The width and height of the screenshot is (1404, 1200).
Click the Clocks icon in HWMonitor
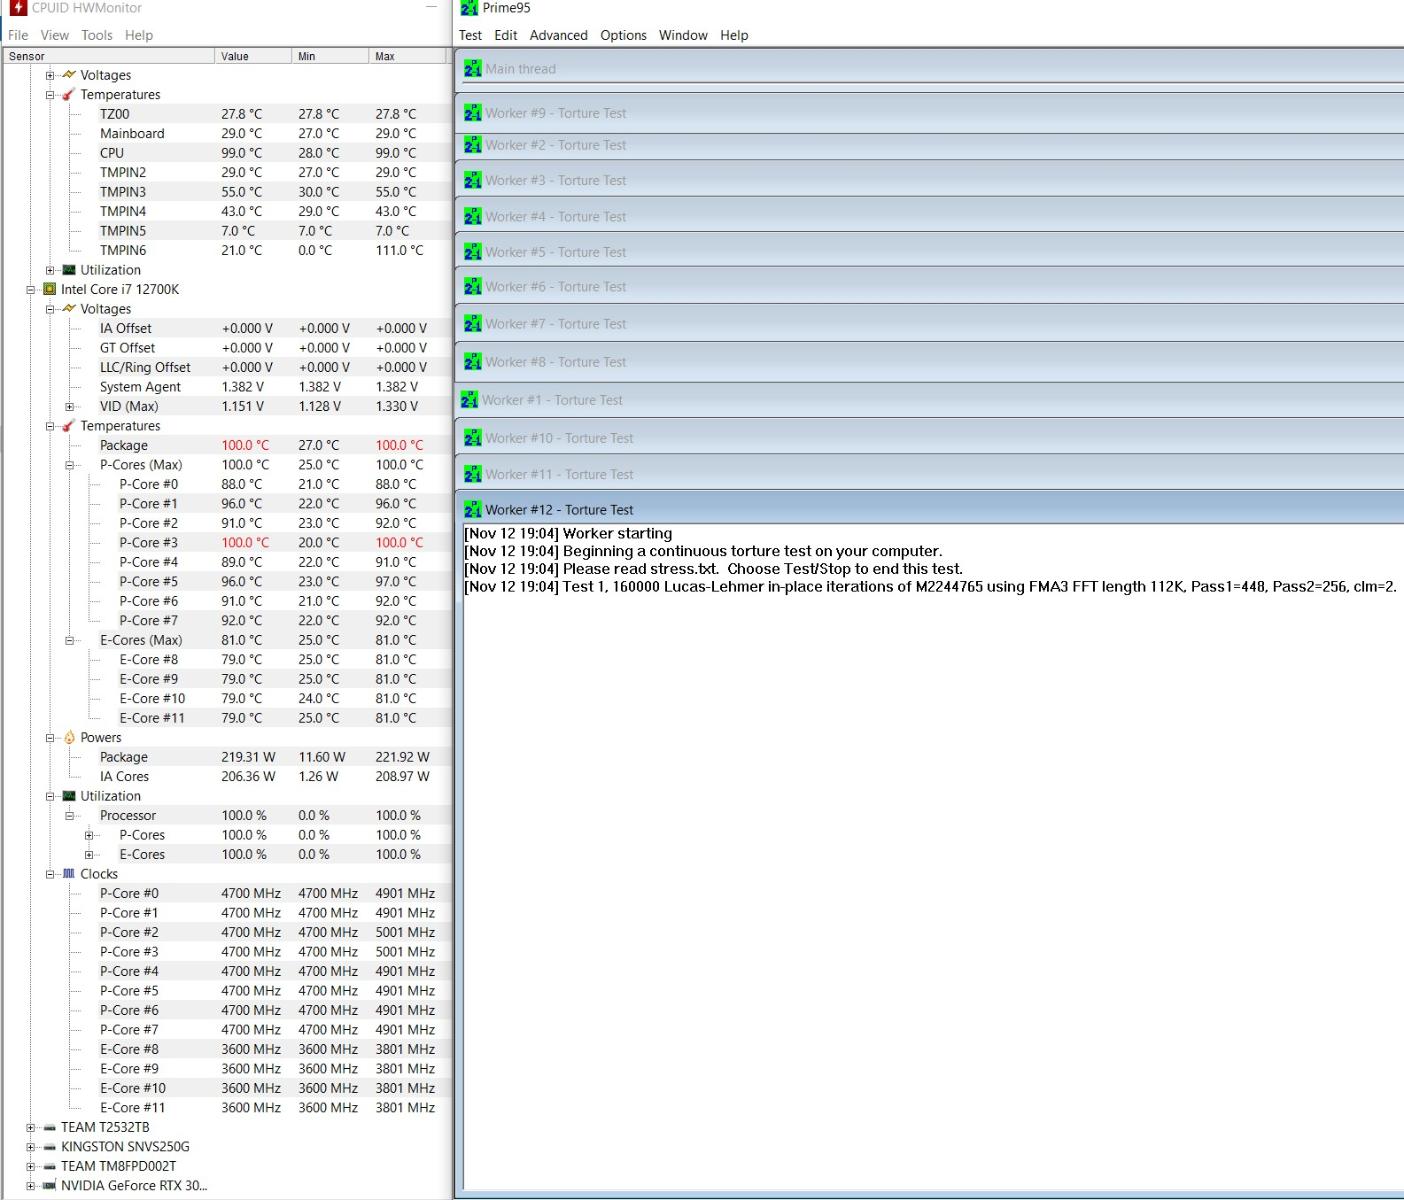click(69, 874)
